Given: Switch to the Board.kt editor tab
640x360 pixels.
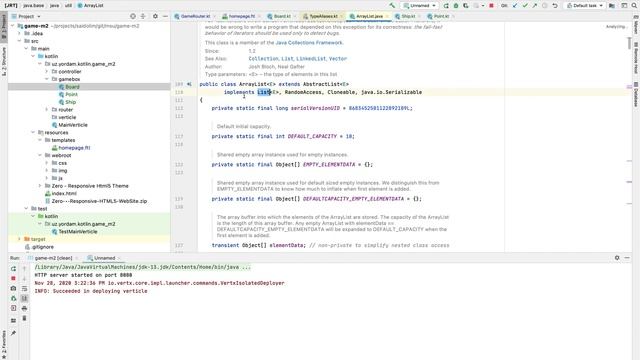Looking at the screenshot, I should [x=282, y=16].
